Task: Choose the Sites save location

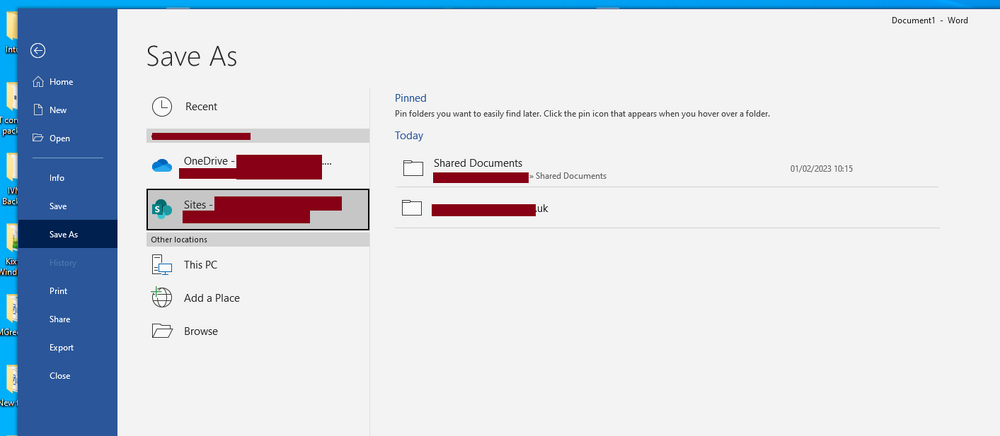Action: tap(258, 209)
